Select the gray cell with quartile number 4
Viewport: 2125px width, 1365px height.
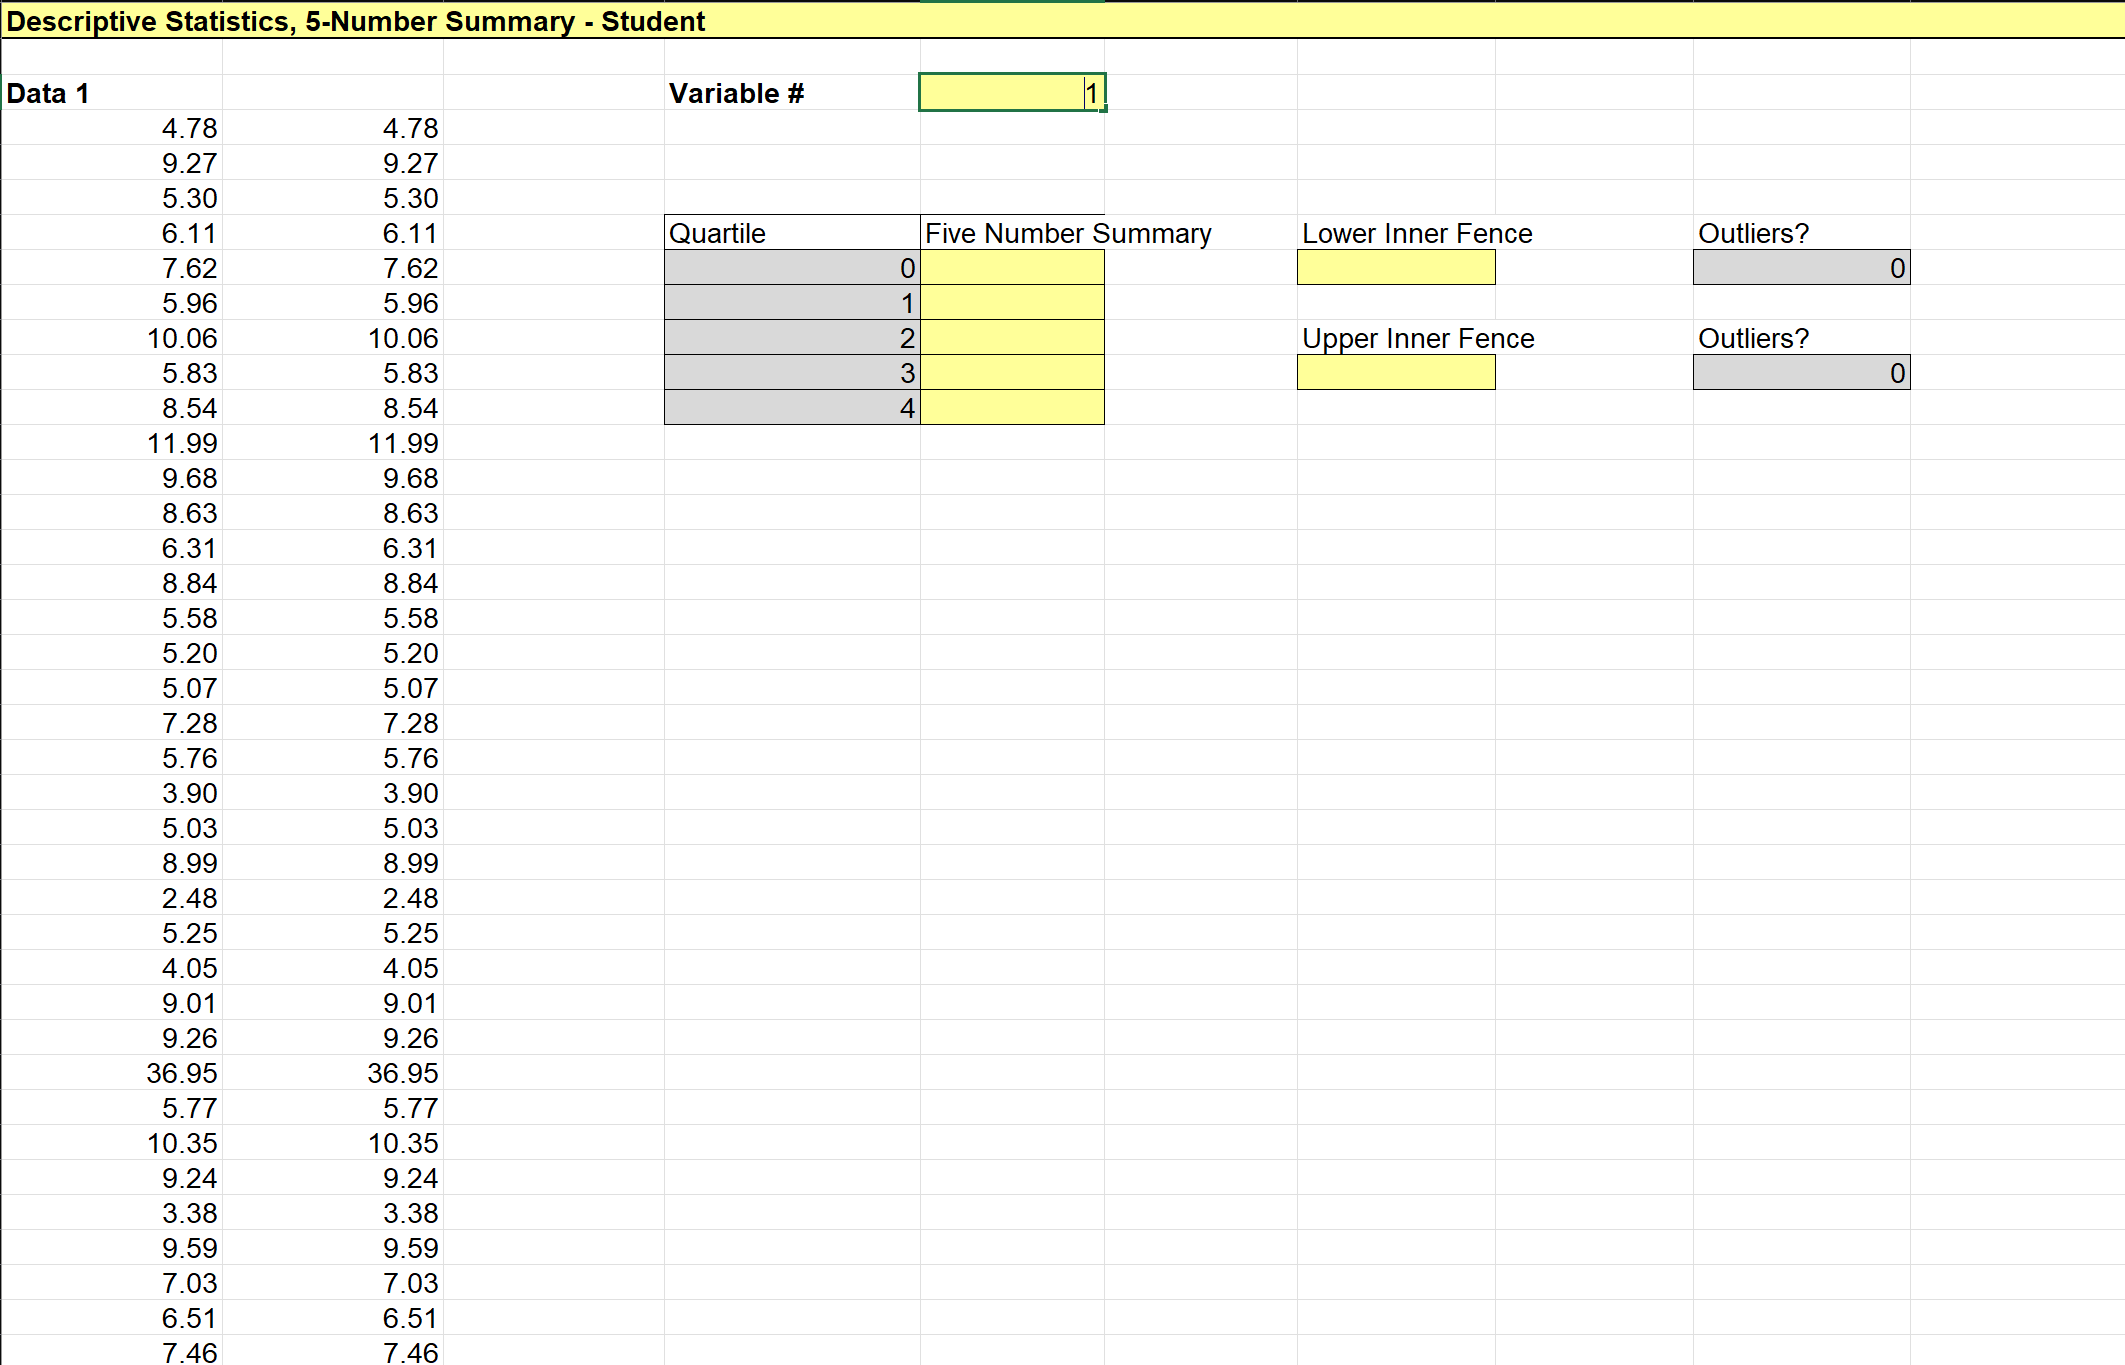point(791,408)
